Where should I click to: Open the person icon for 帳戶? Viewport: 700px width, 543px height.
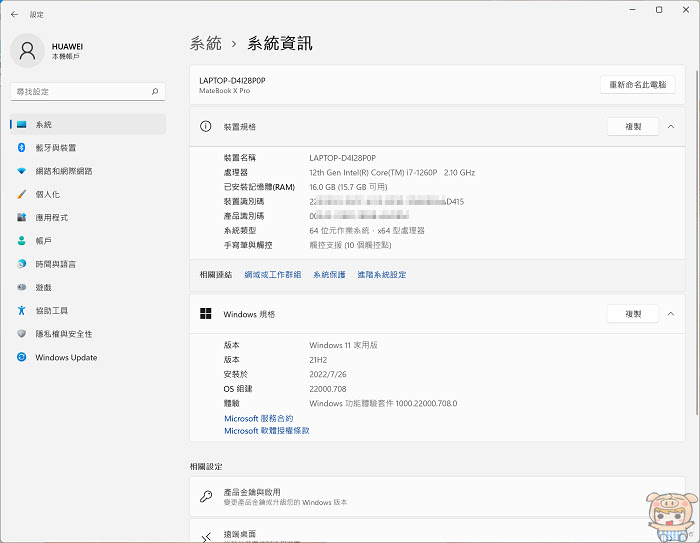point(21,241)
